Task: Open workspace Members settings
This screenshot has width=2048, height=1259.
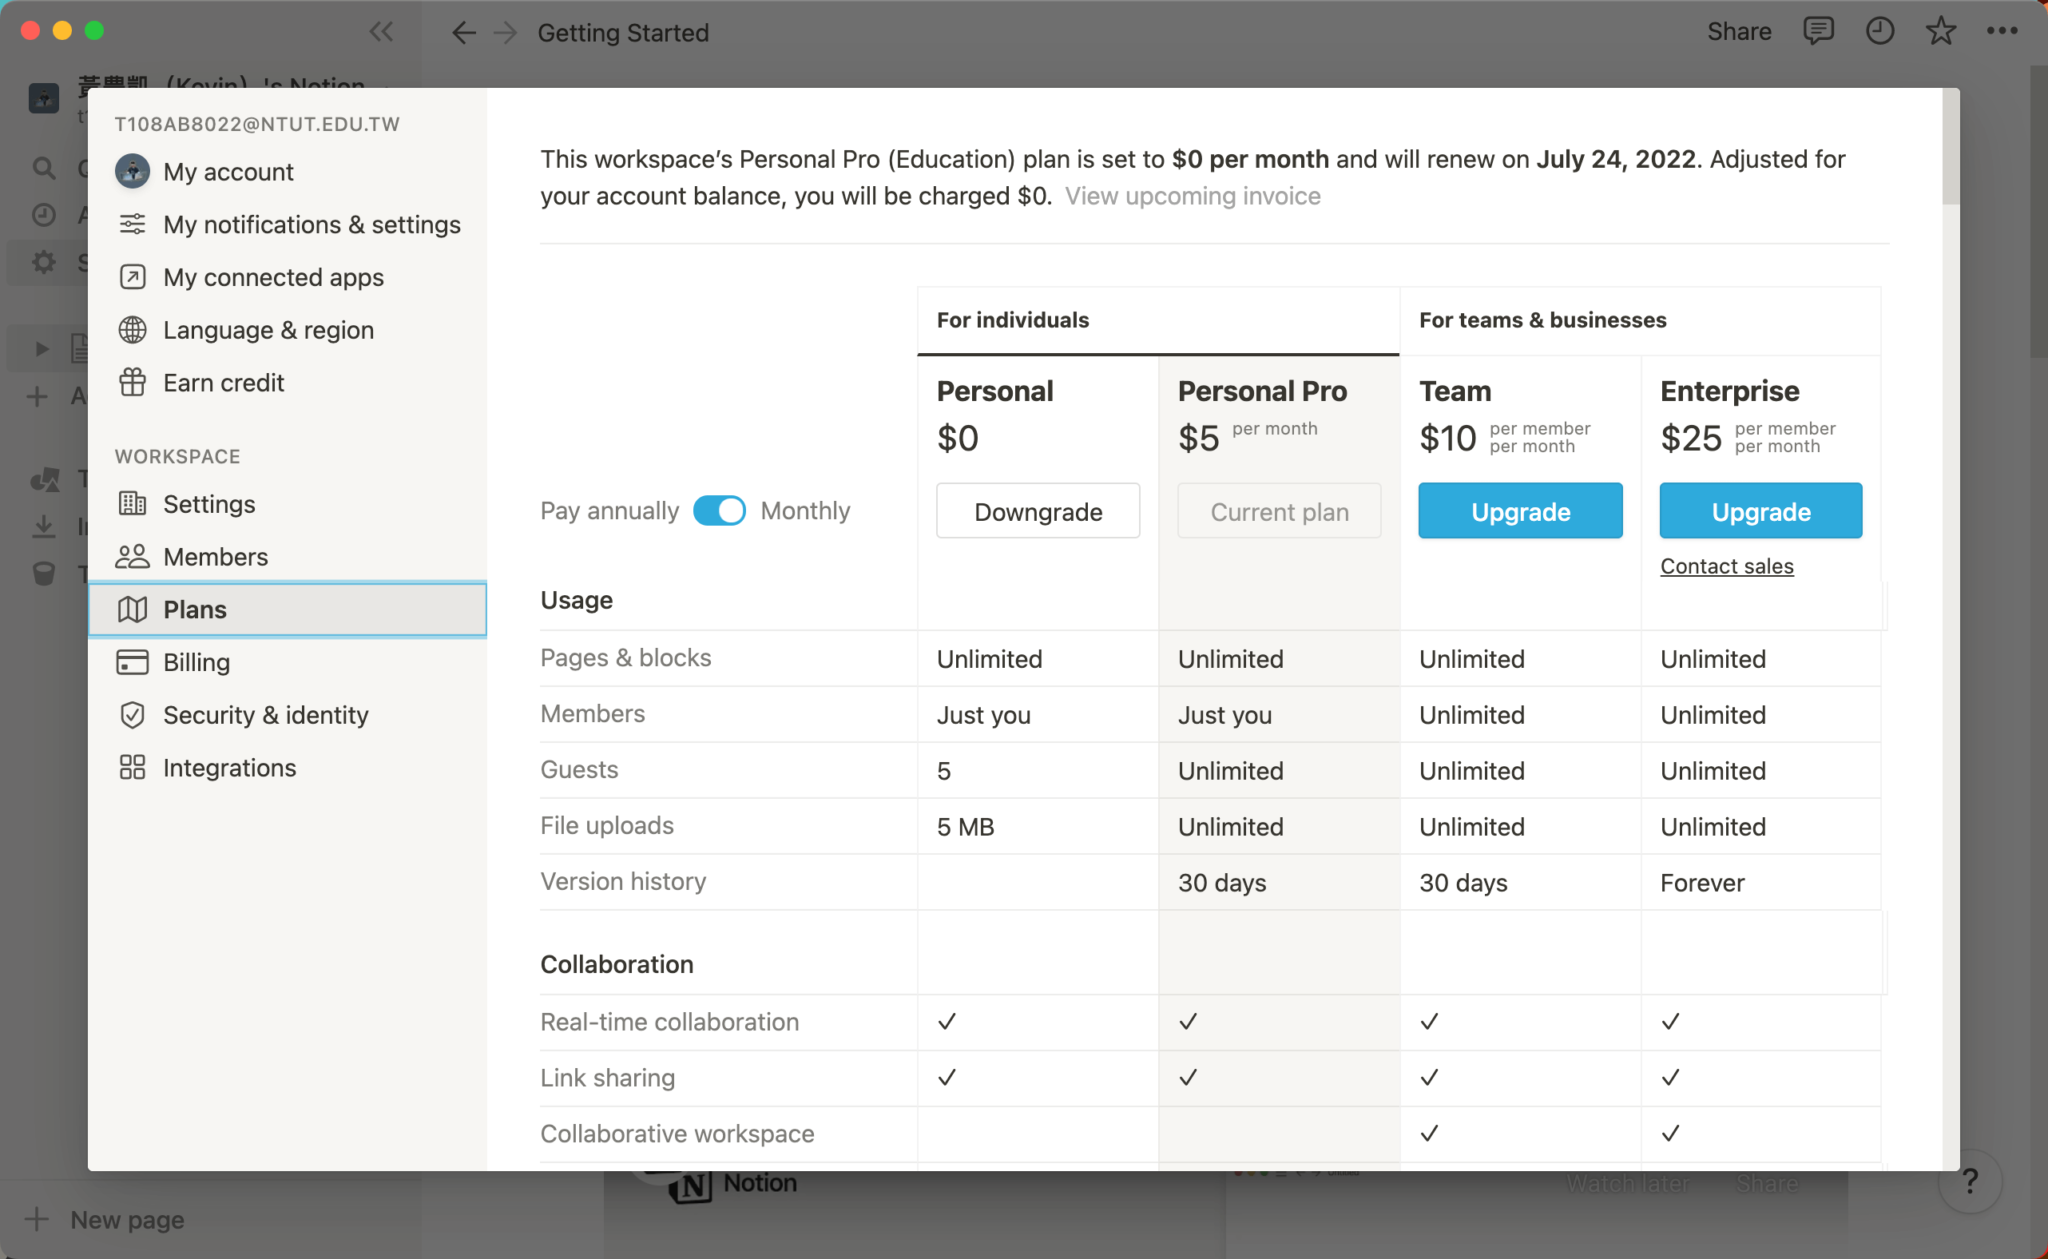Action: tap(215, 556)
